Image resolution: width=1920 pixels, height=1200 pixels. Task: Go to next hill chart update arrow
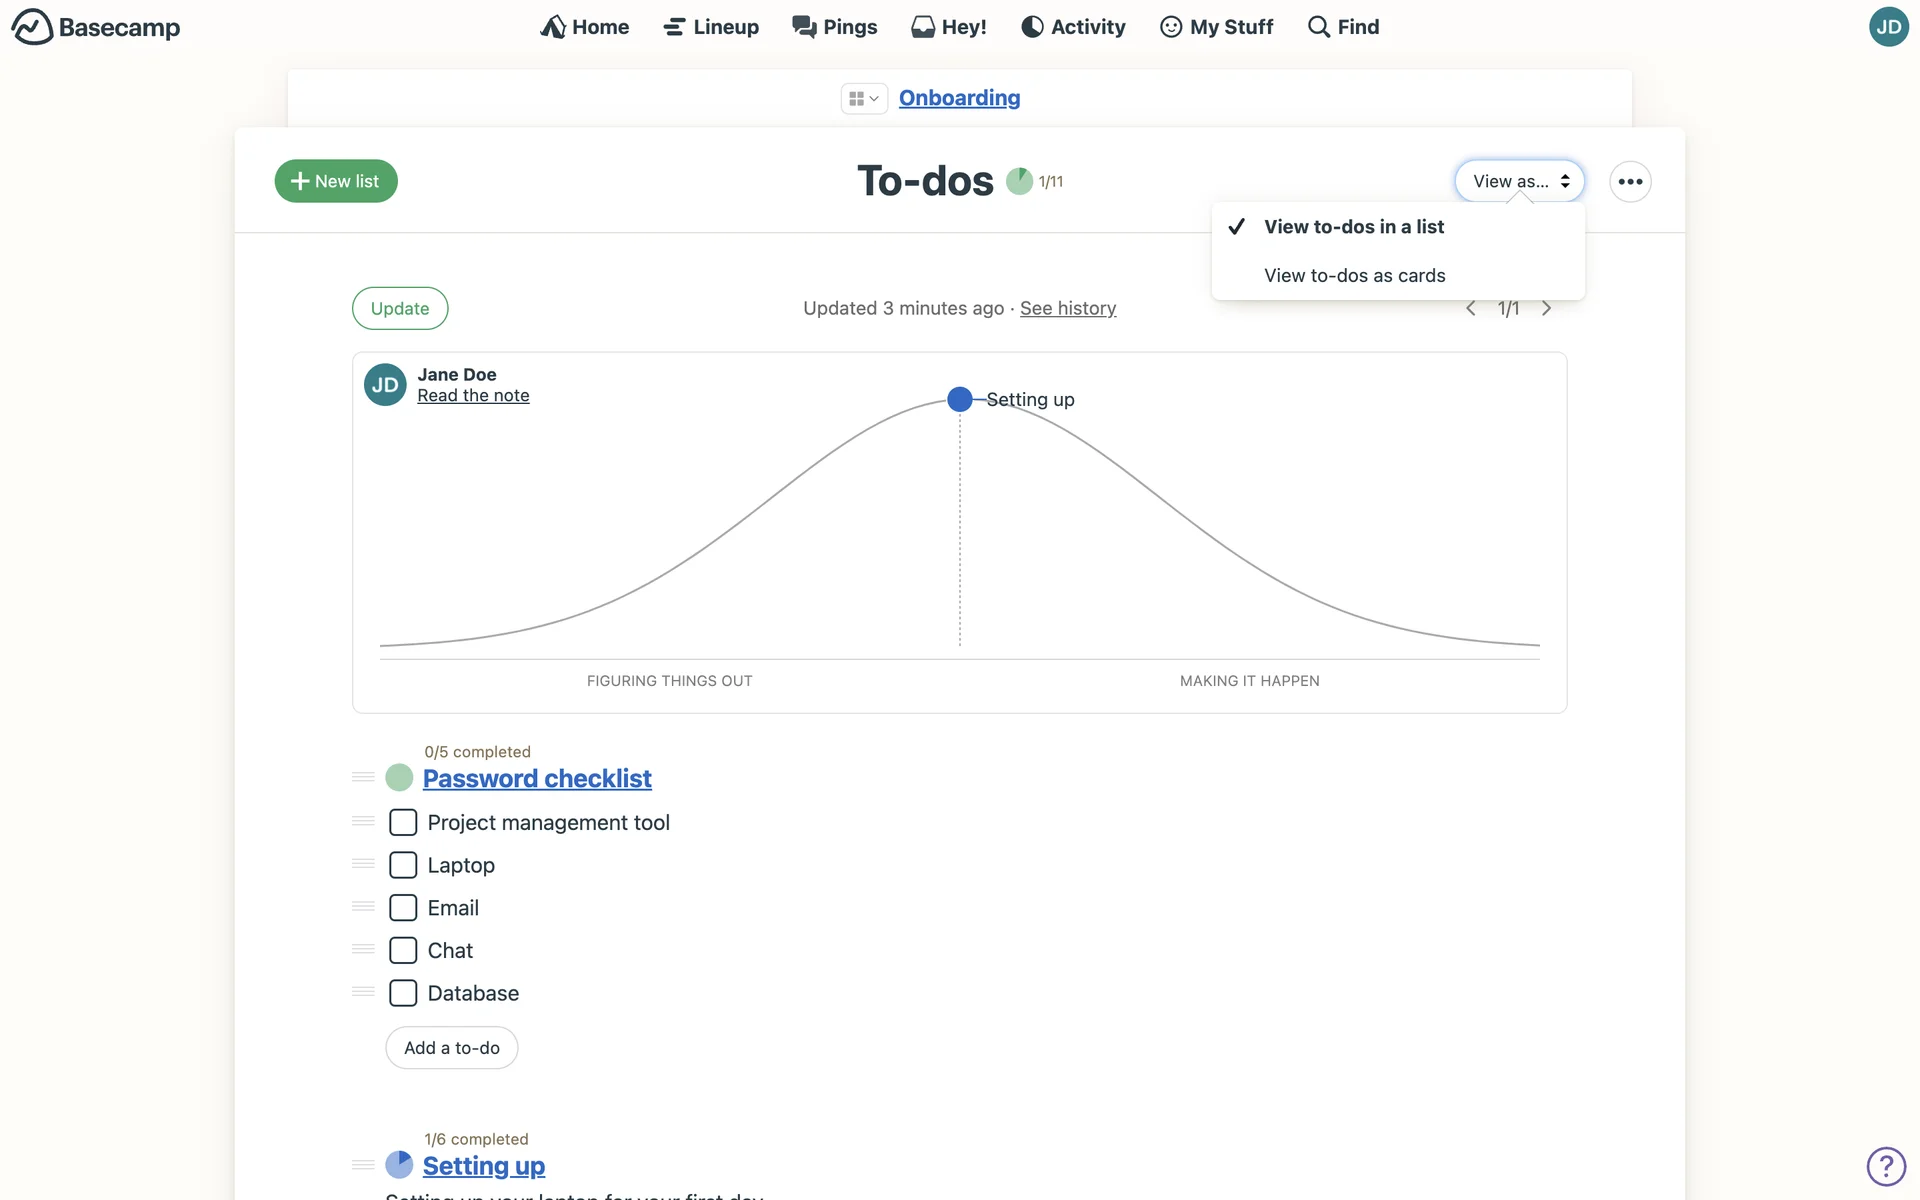pyautogui.click(x=1546, y=308)
